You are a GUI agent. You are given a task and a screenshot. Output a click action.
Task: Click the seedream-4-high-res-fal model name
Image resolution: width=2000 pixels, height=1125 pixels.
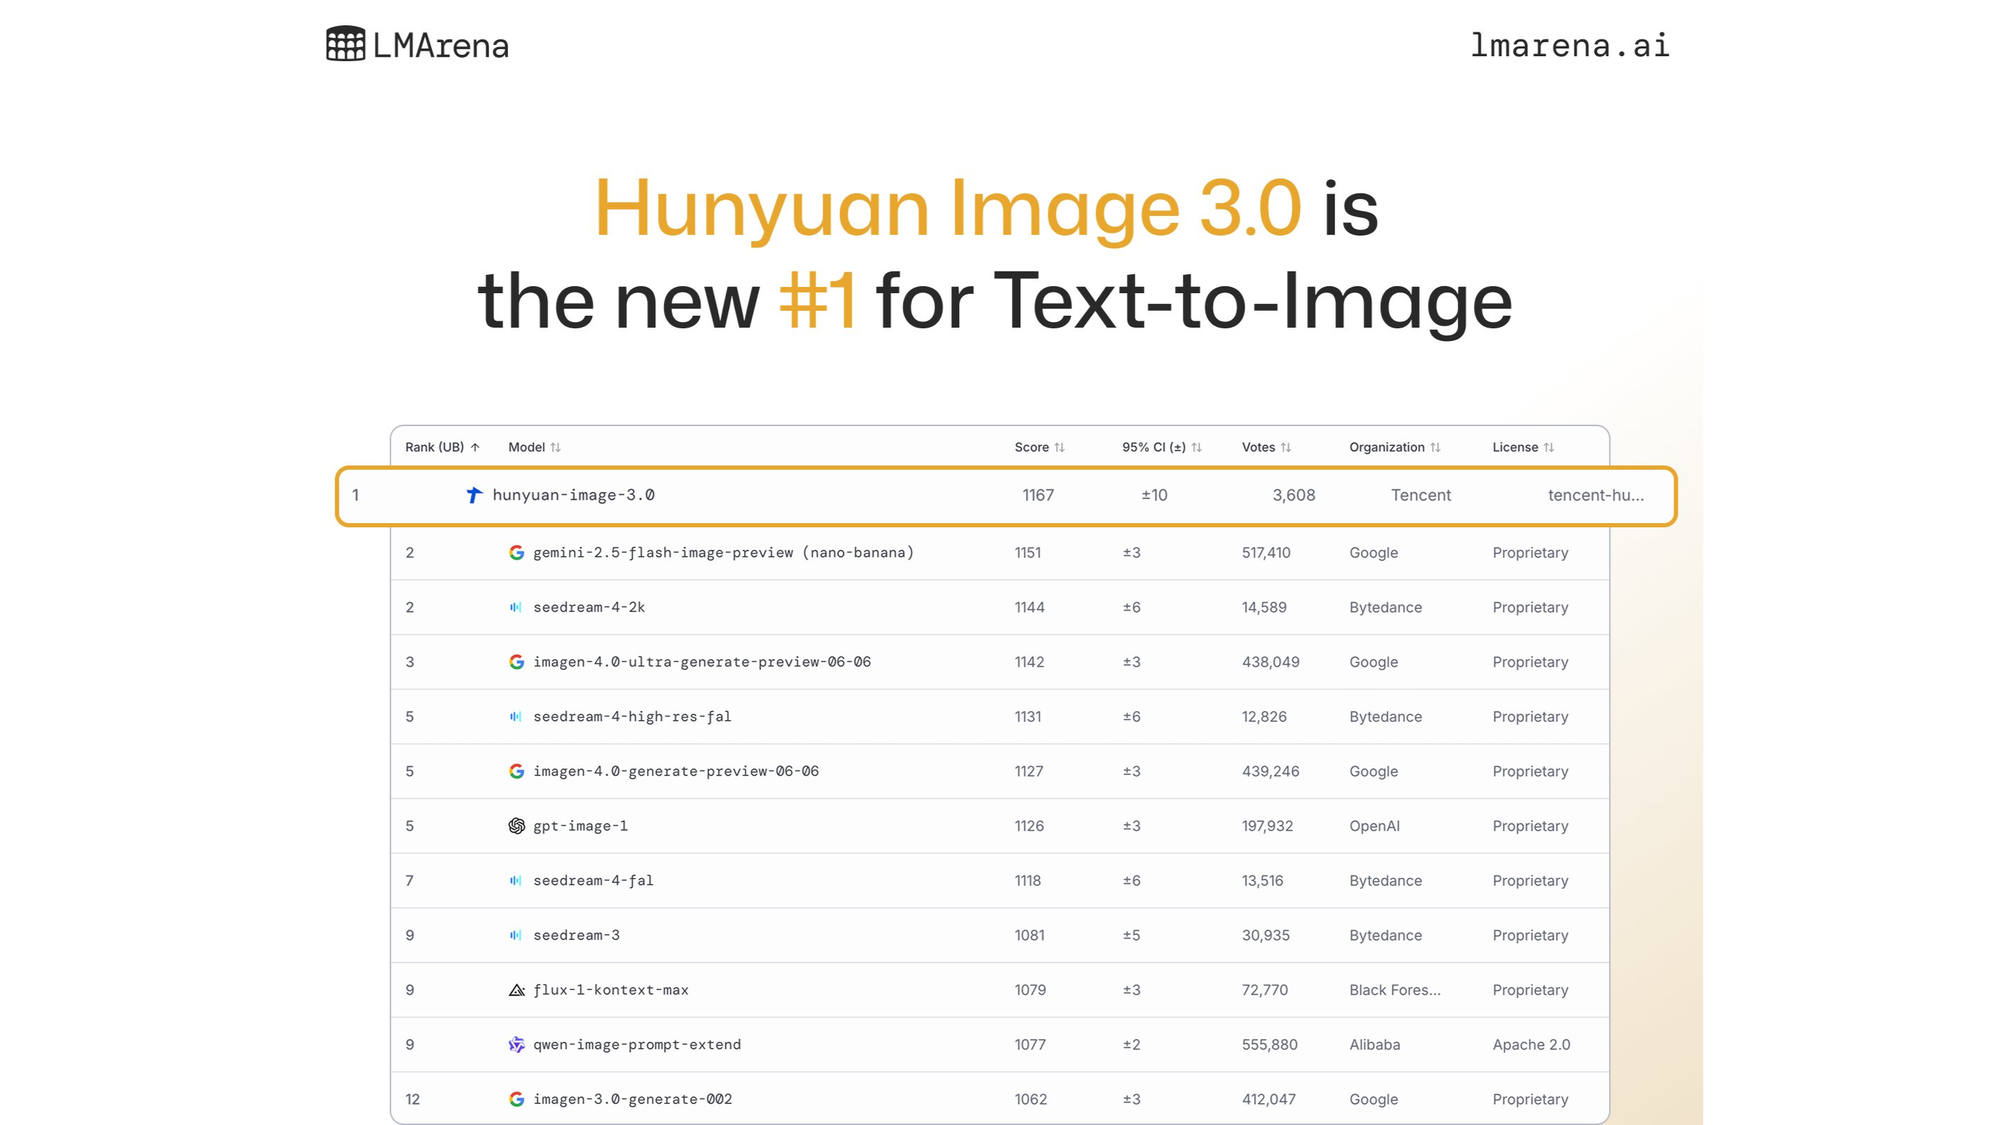pyautogui.click(x=632, y=717)
